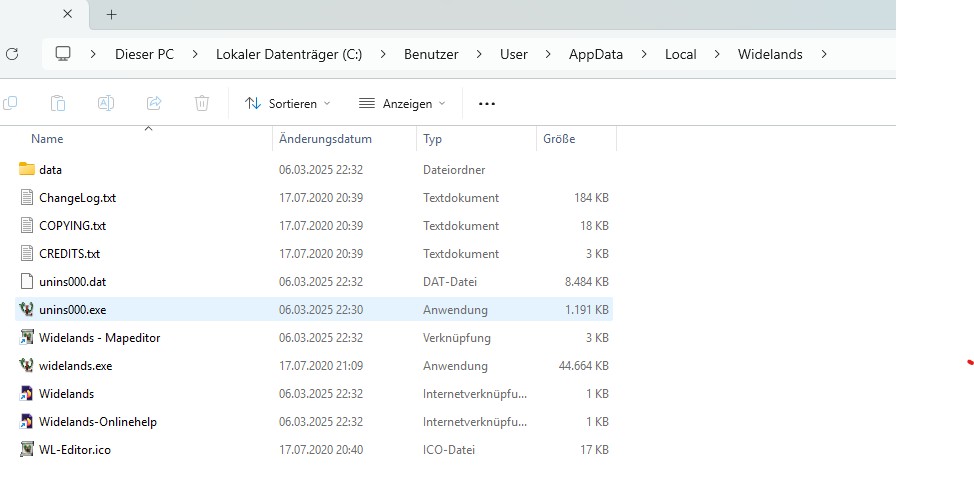974x503 pixels.
Task: Select the unins000.dat file name
Action: coord(72,281)
